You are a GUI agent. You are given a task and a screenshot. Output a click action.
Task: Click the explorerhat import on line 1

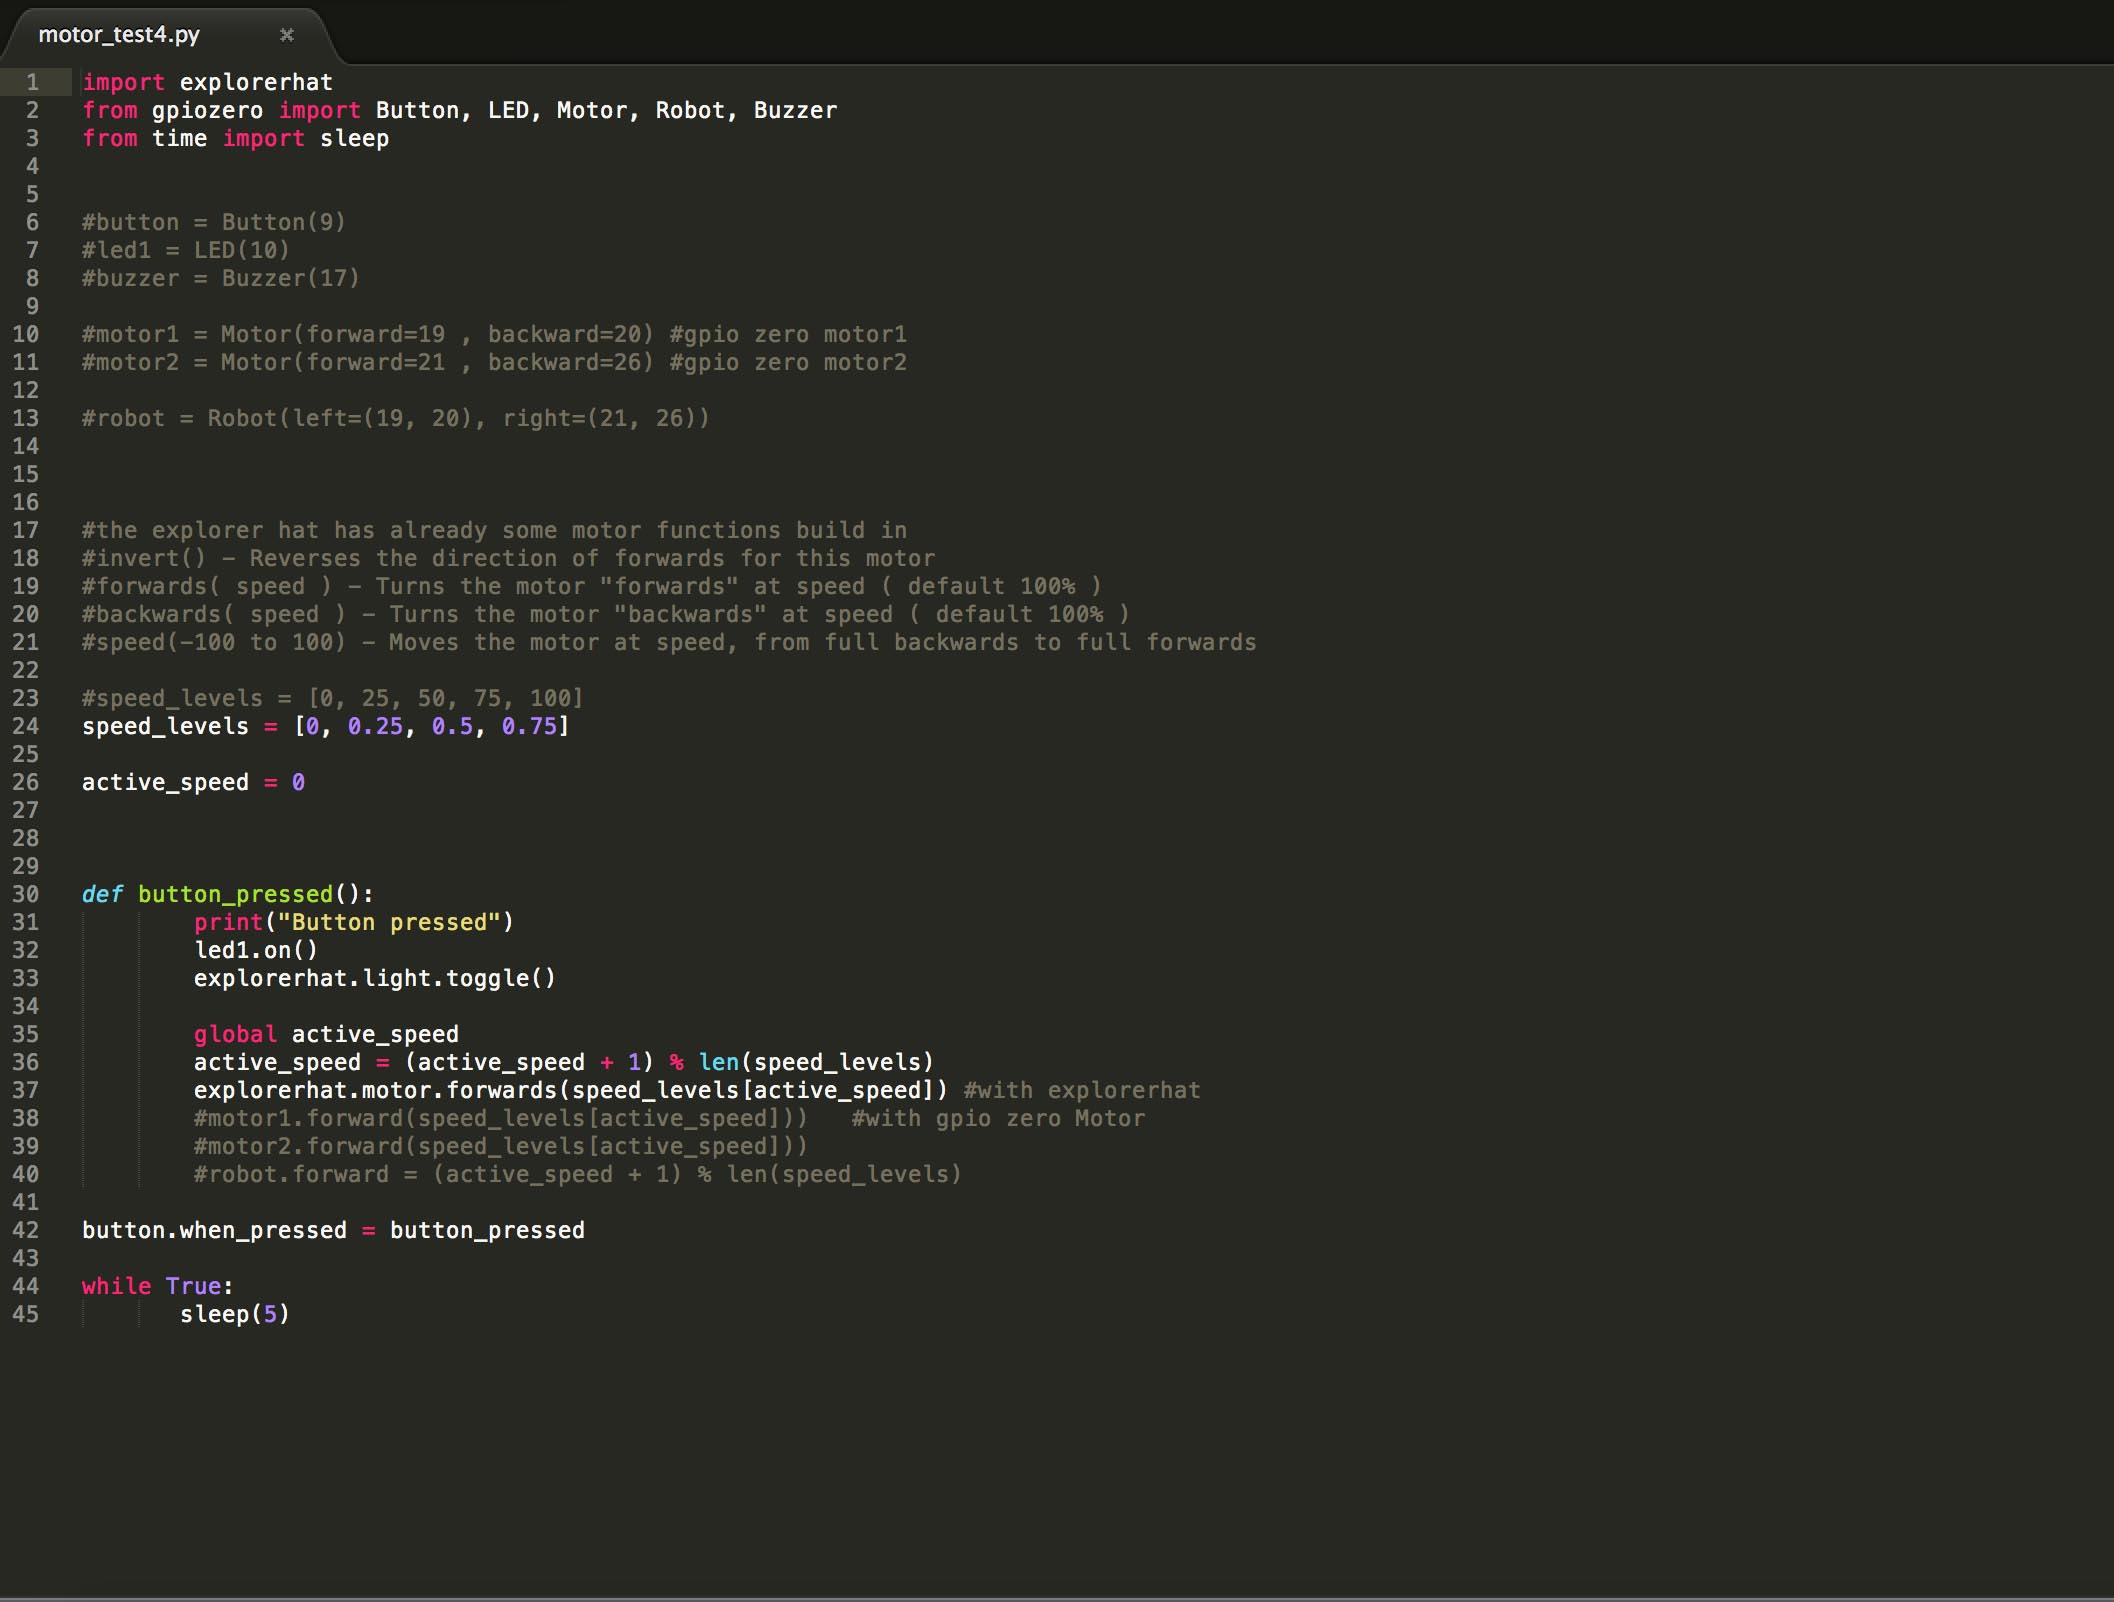256,82
